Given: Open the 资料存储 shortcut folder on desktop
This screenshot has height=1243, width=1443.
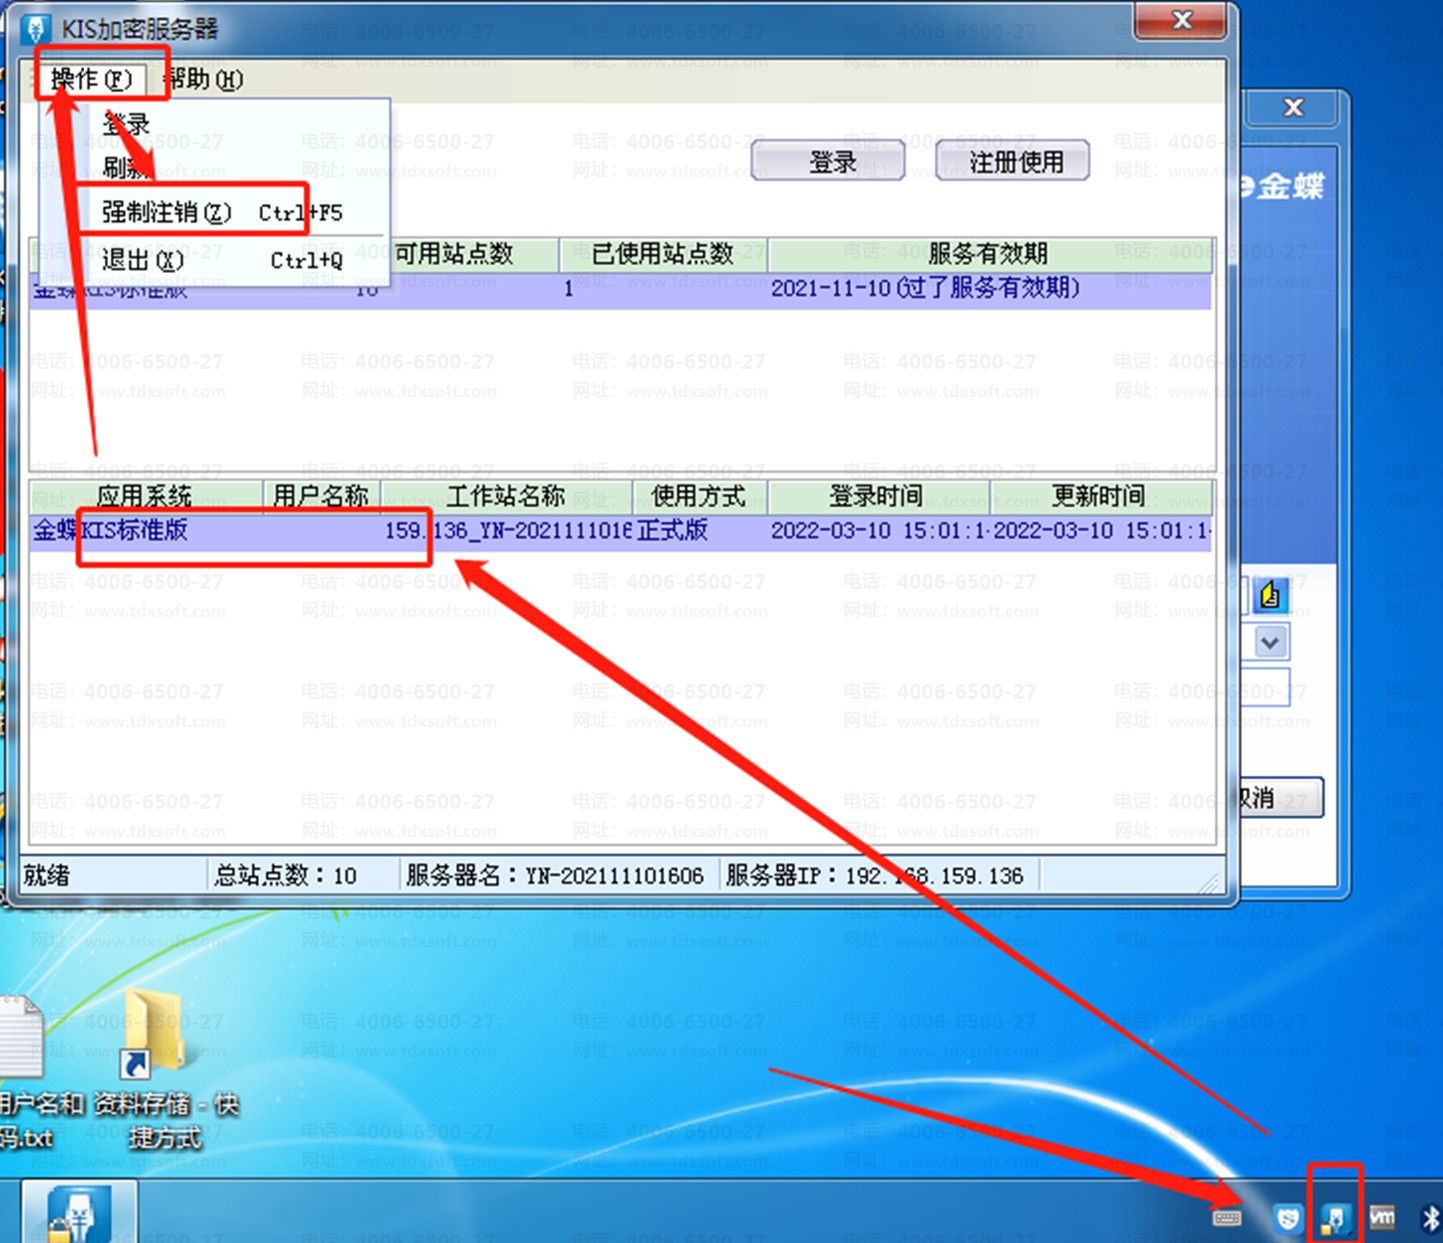Looking at the screenshot, I should coord(166,1068).
